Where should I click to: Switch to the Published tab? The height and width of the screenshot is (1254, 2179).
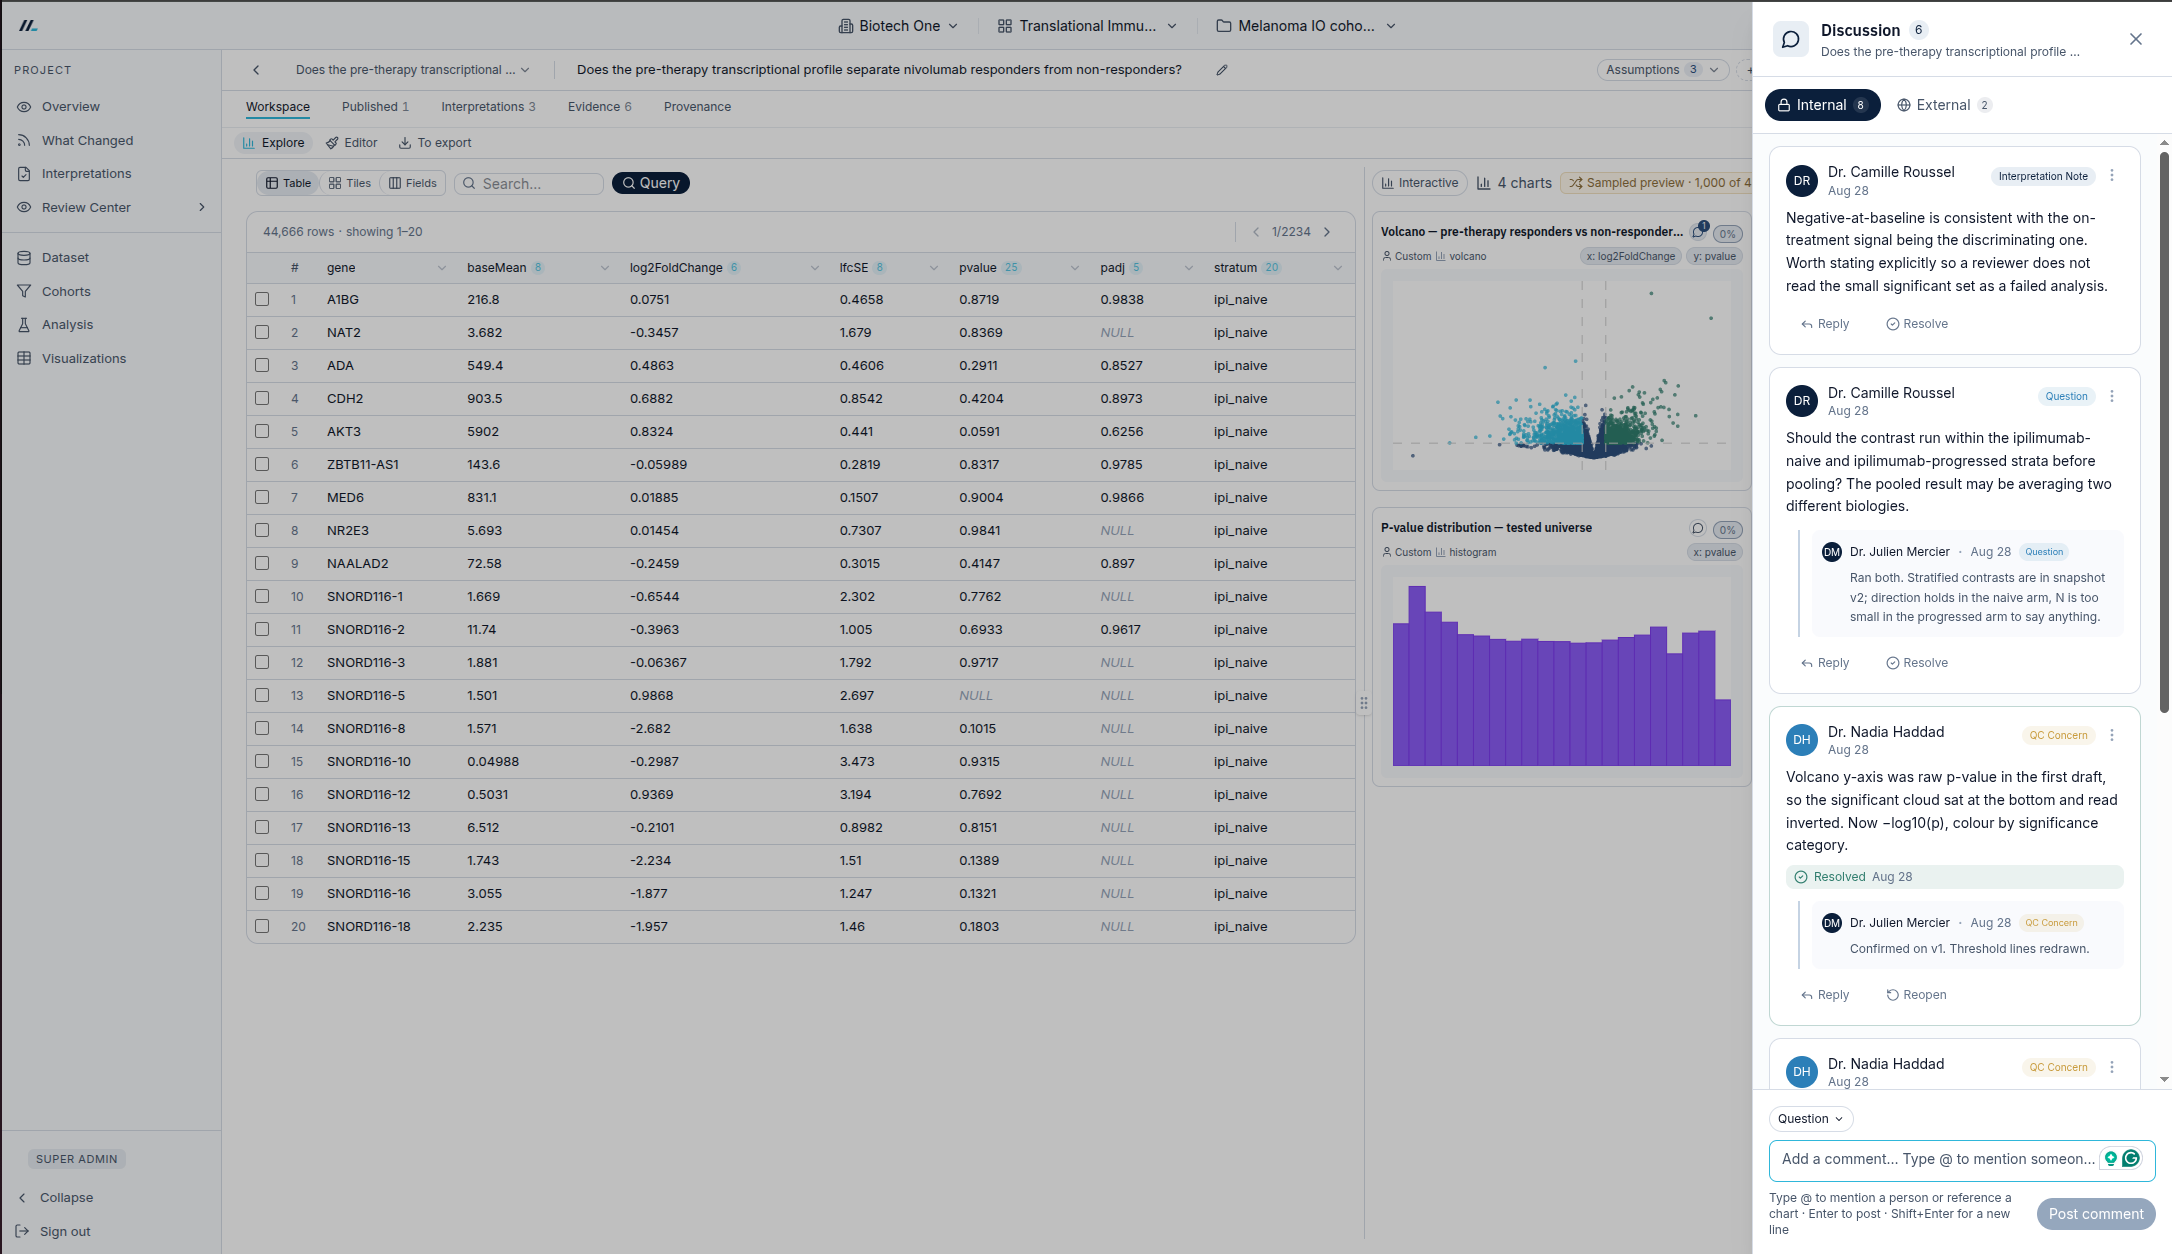[375, 107]
